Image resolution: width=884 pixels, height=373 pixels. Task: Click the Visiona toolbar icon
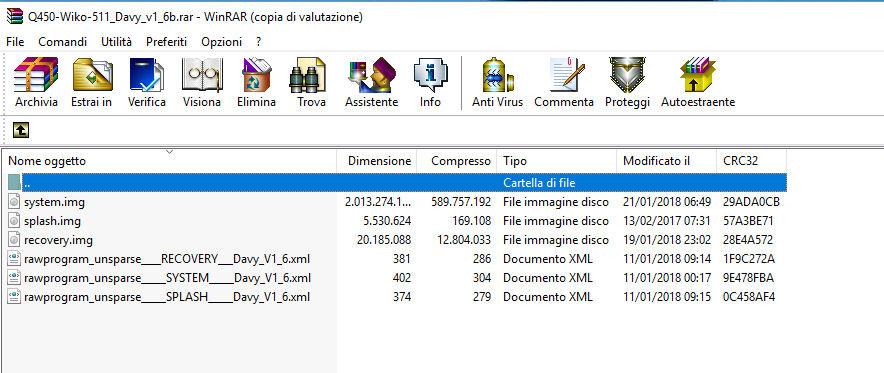[x=201, y=74]
